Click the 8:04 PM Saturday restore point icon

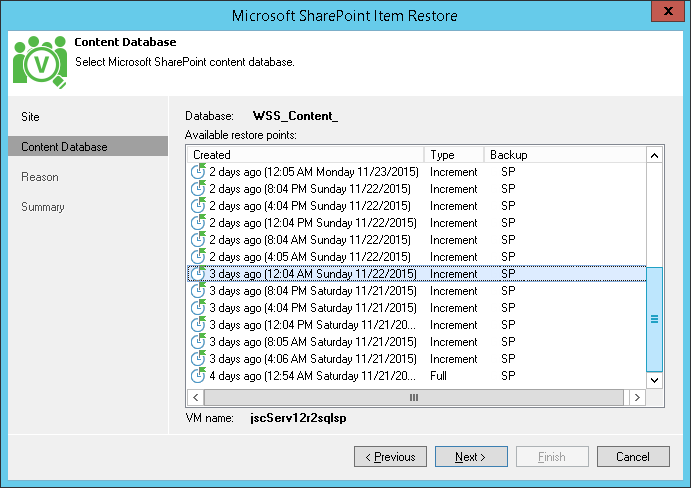[x=198, y=291]
